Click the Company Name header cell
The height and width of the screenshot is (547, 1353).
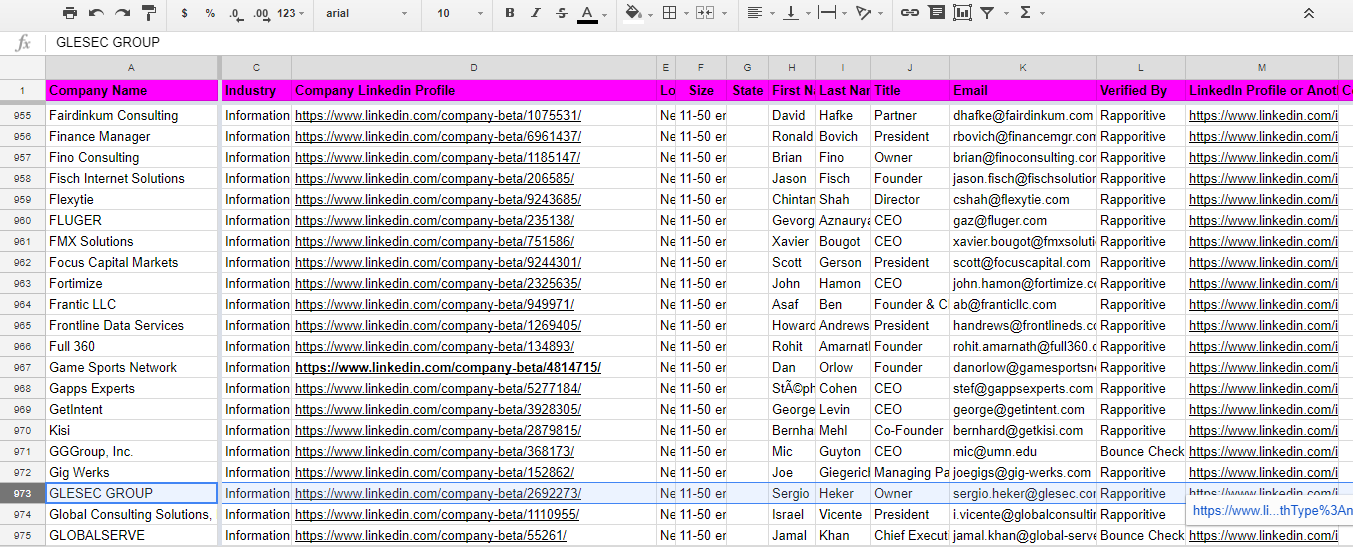pyautogui.click(x=131, y=90)
